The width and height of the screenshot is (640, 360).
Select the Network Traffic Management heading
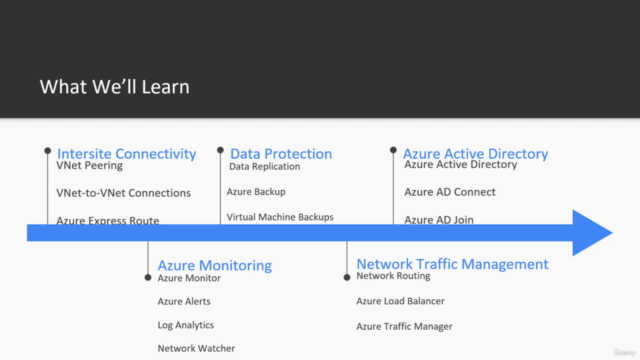coord(452,264)
